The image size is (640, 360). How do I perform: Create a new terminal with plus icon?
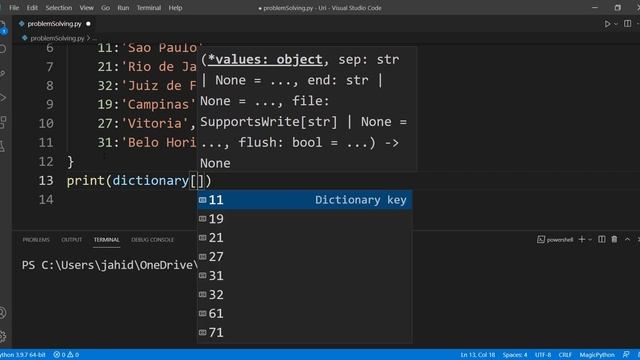click(x=582, y=240)
